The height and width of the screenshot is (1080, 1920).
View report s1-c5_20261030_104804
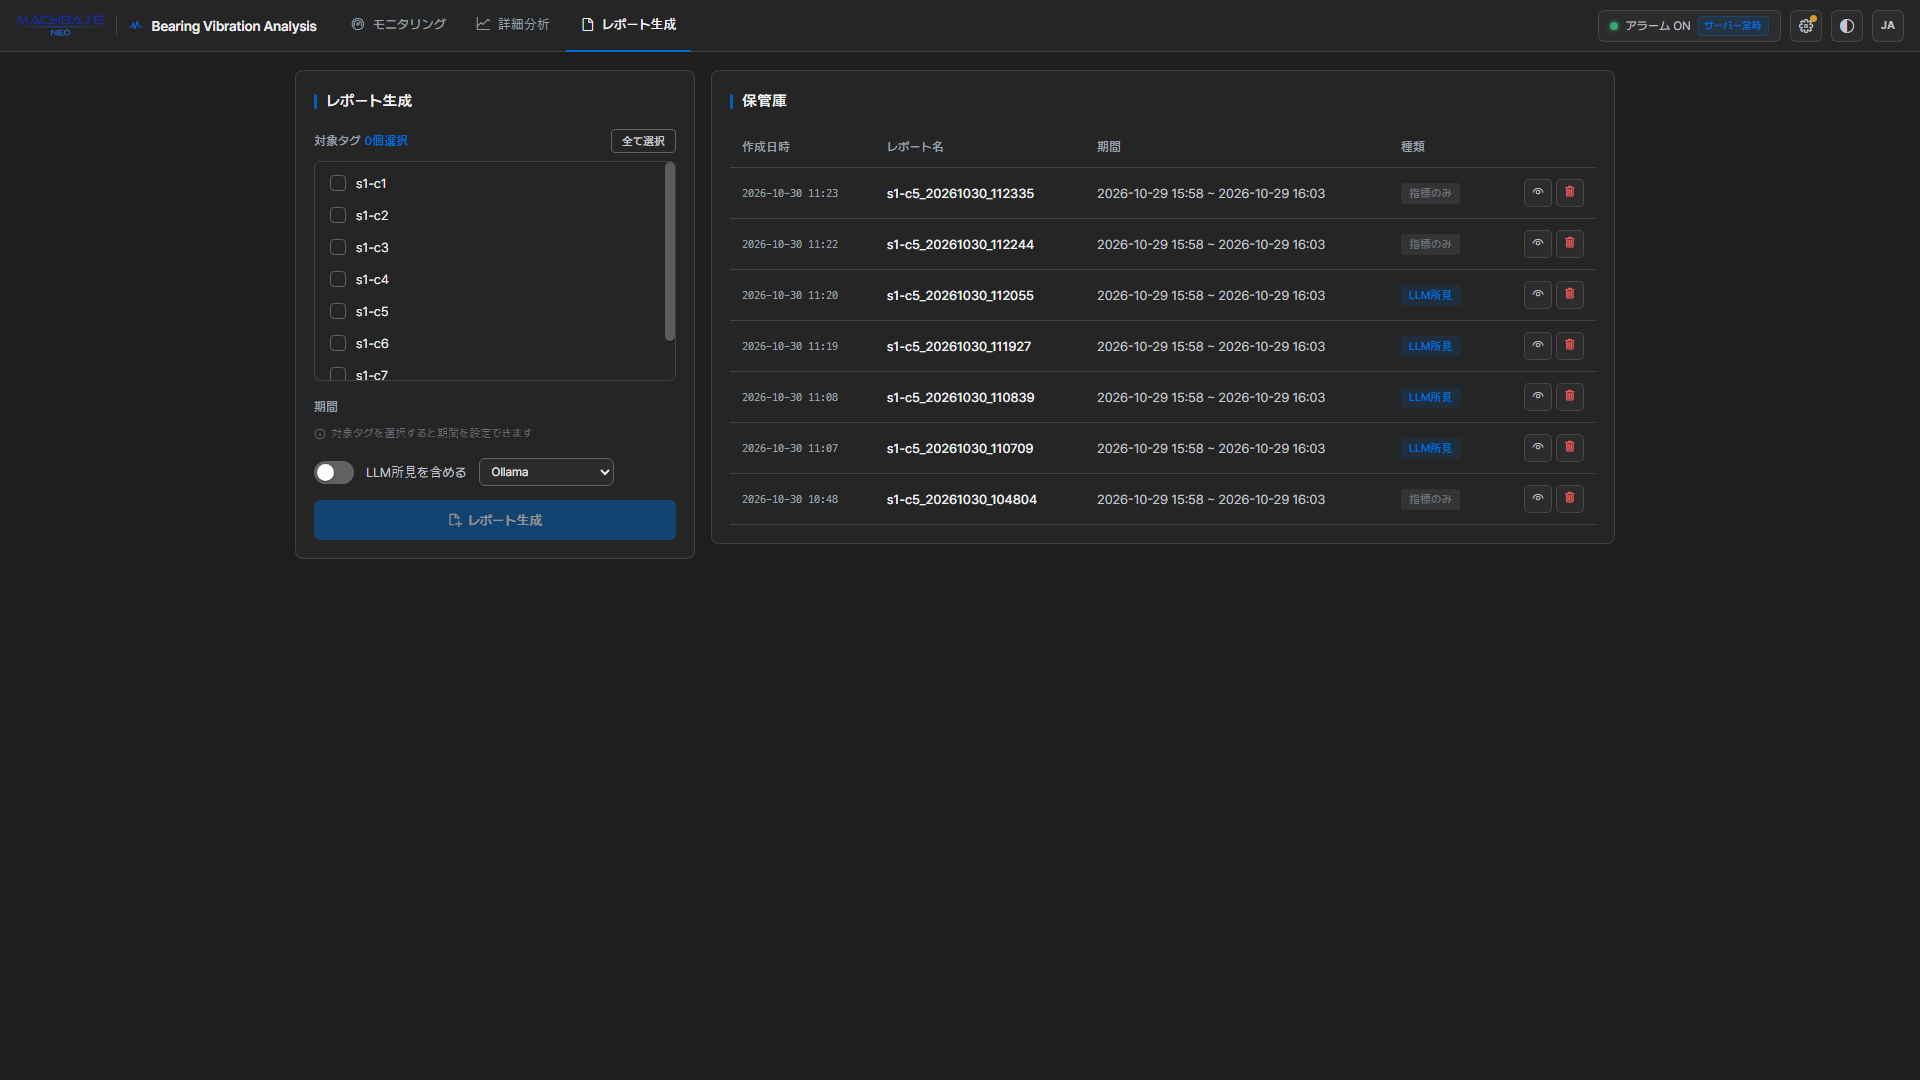1538,499
